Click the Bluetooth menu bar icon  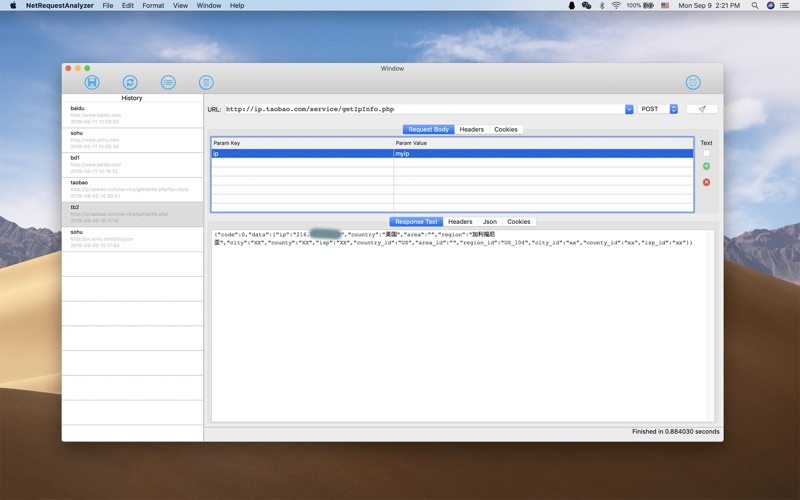[602, 6]
